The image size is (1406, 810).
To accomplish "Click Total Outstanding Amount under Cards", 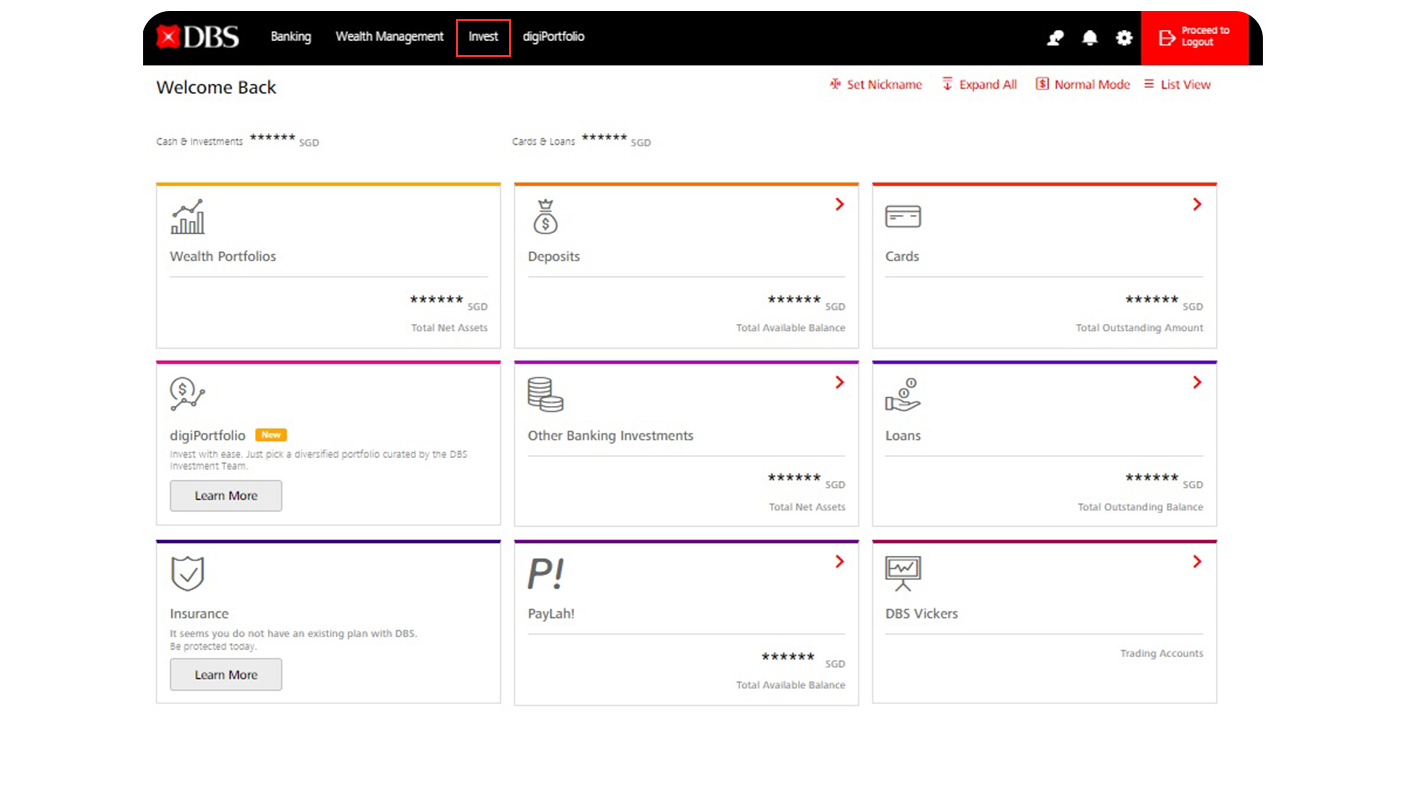I will coord(1140,328).
